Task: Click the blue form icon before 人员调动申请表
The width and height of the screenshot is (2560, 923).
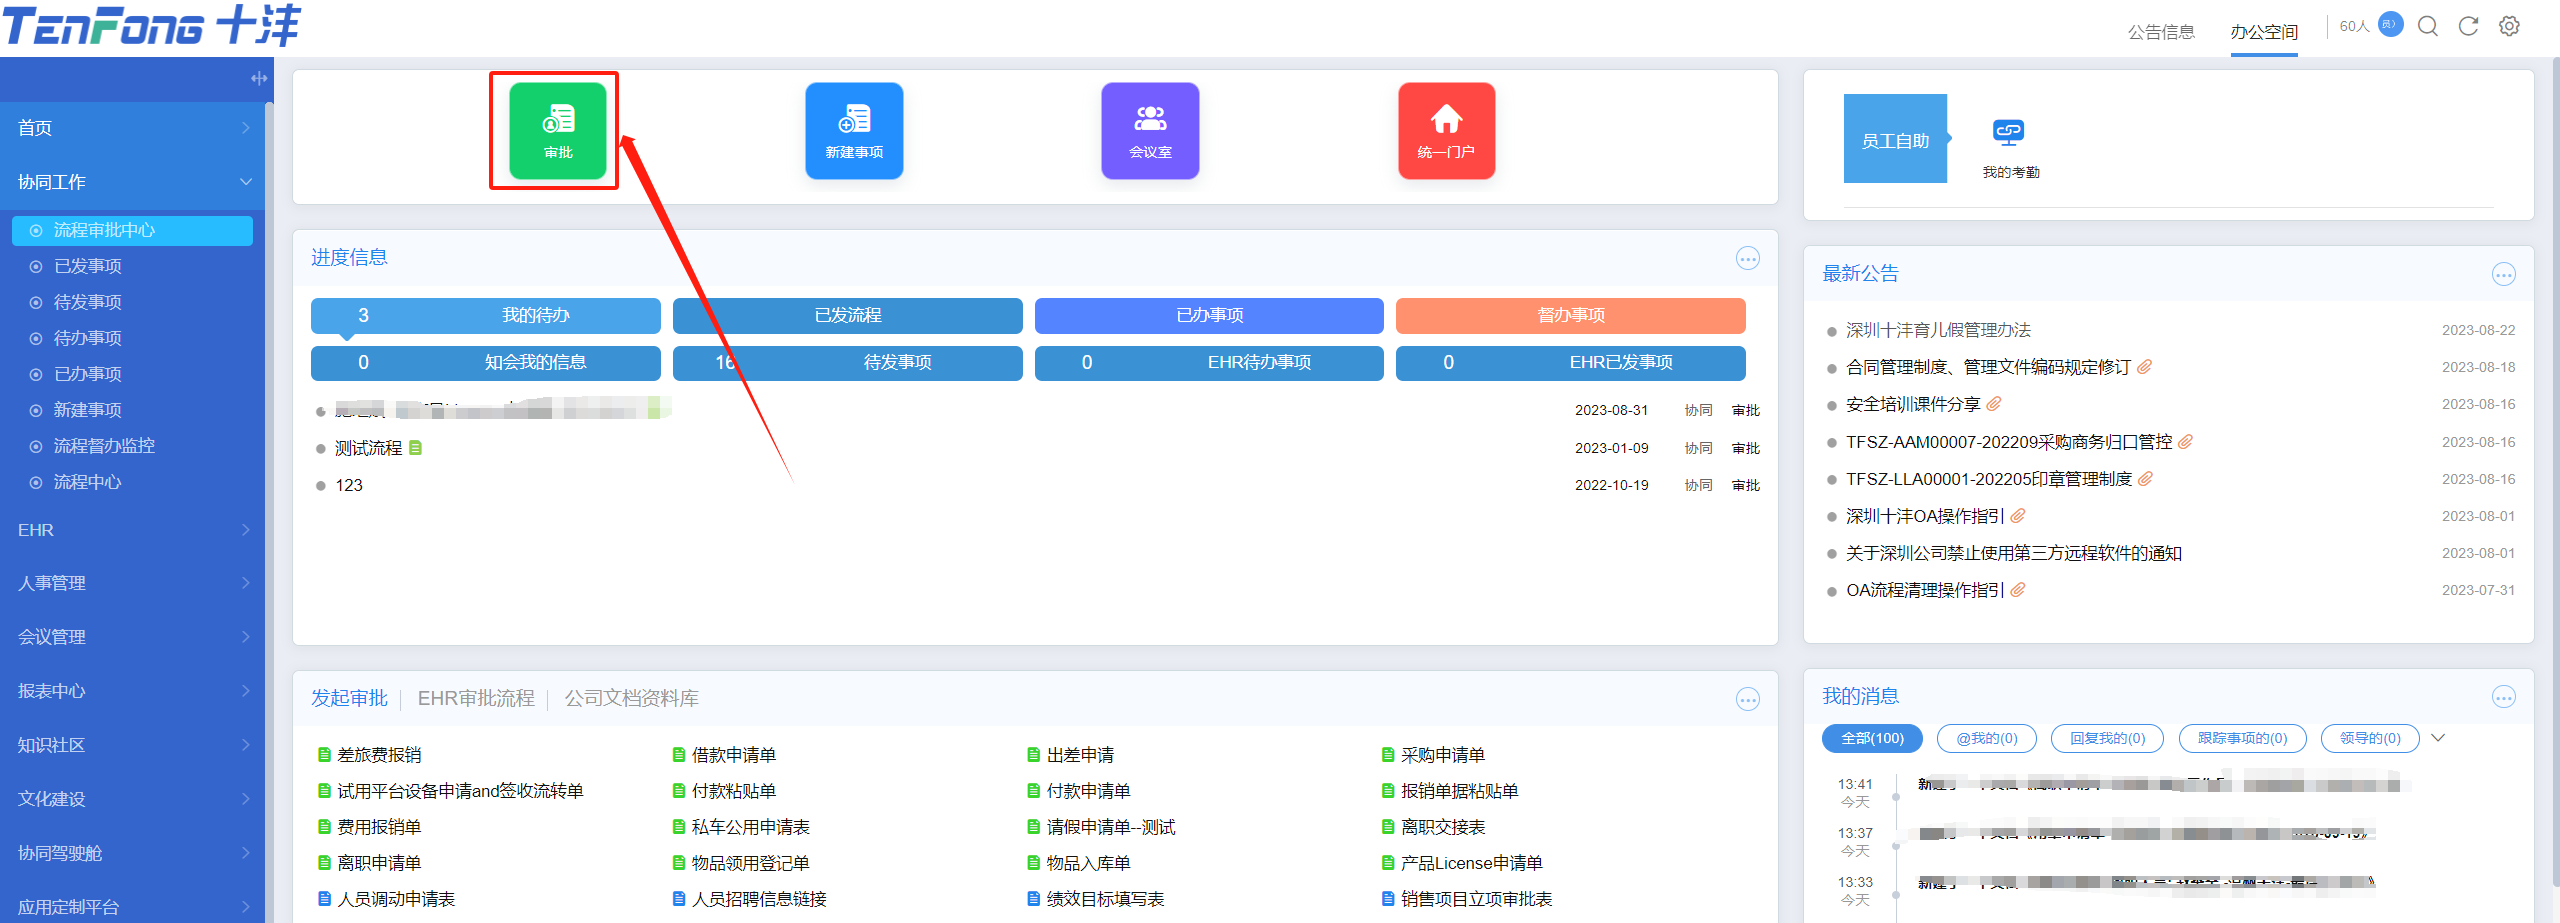Action: [324, 899]
